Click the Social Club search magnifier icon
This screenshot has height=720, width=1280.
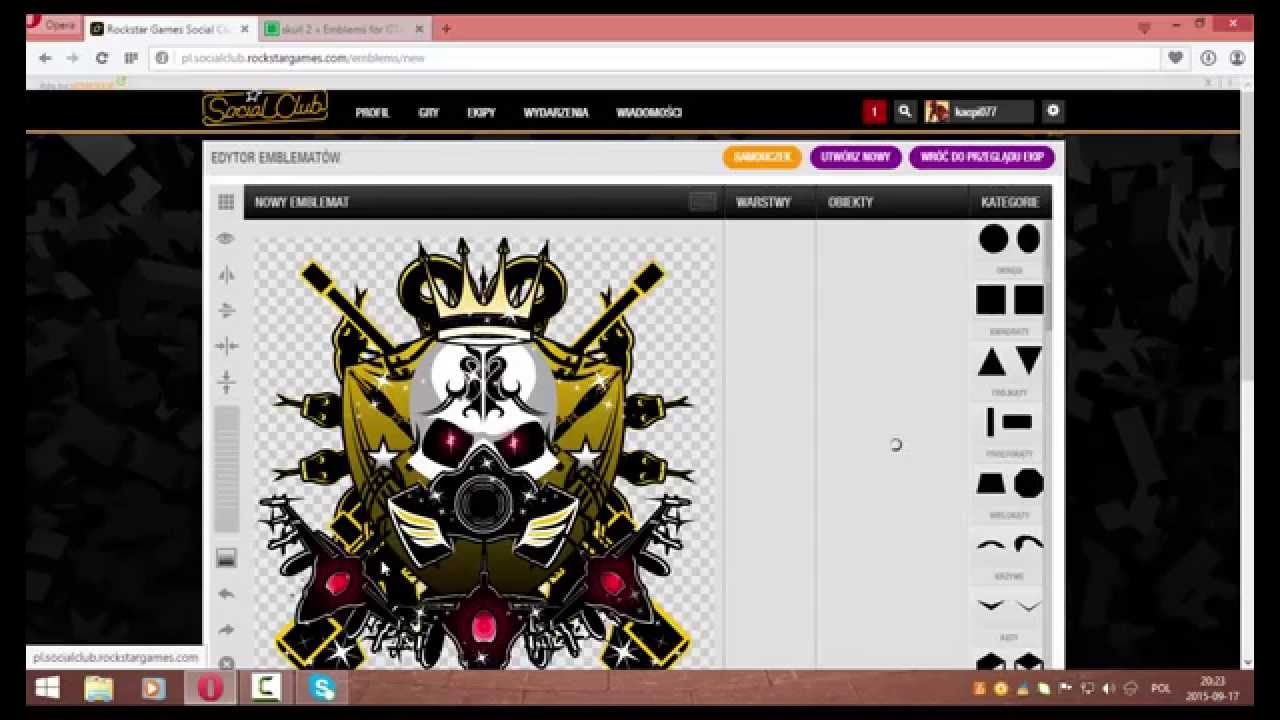tap(905, 112)
